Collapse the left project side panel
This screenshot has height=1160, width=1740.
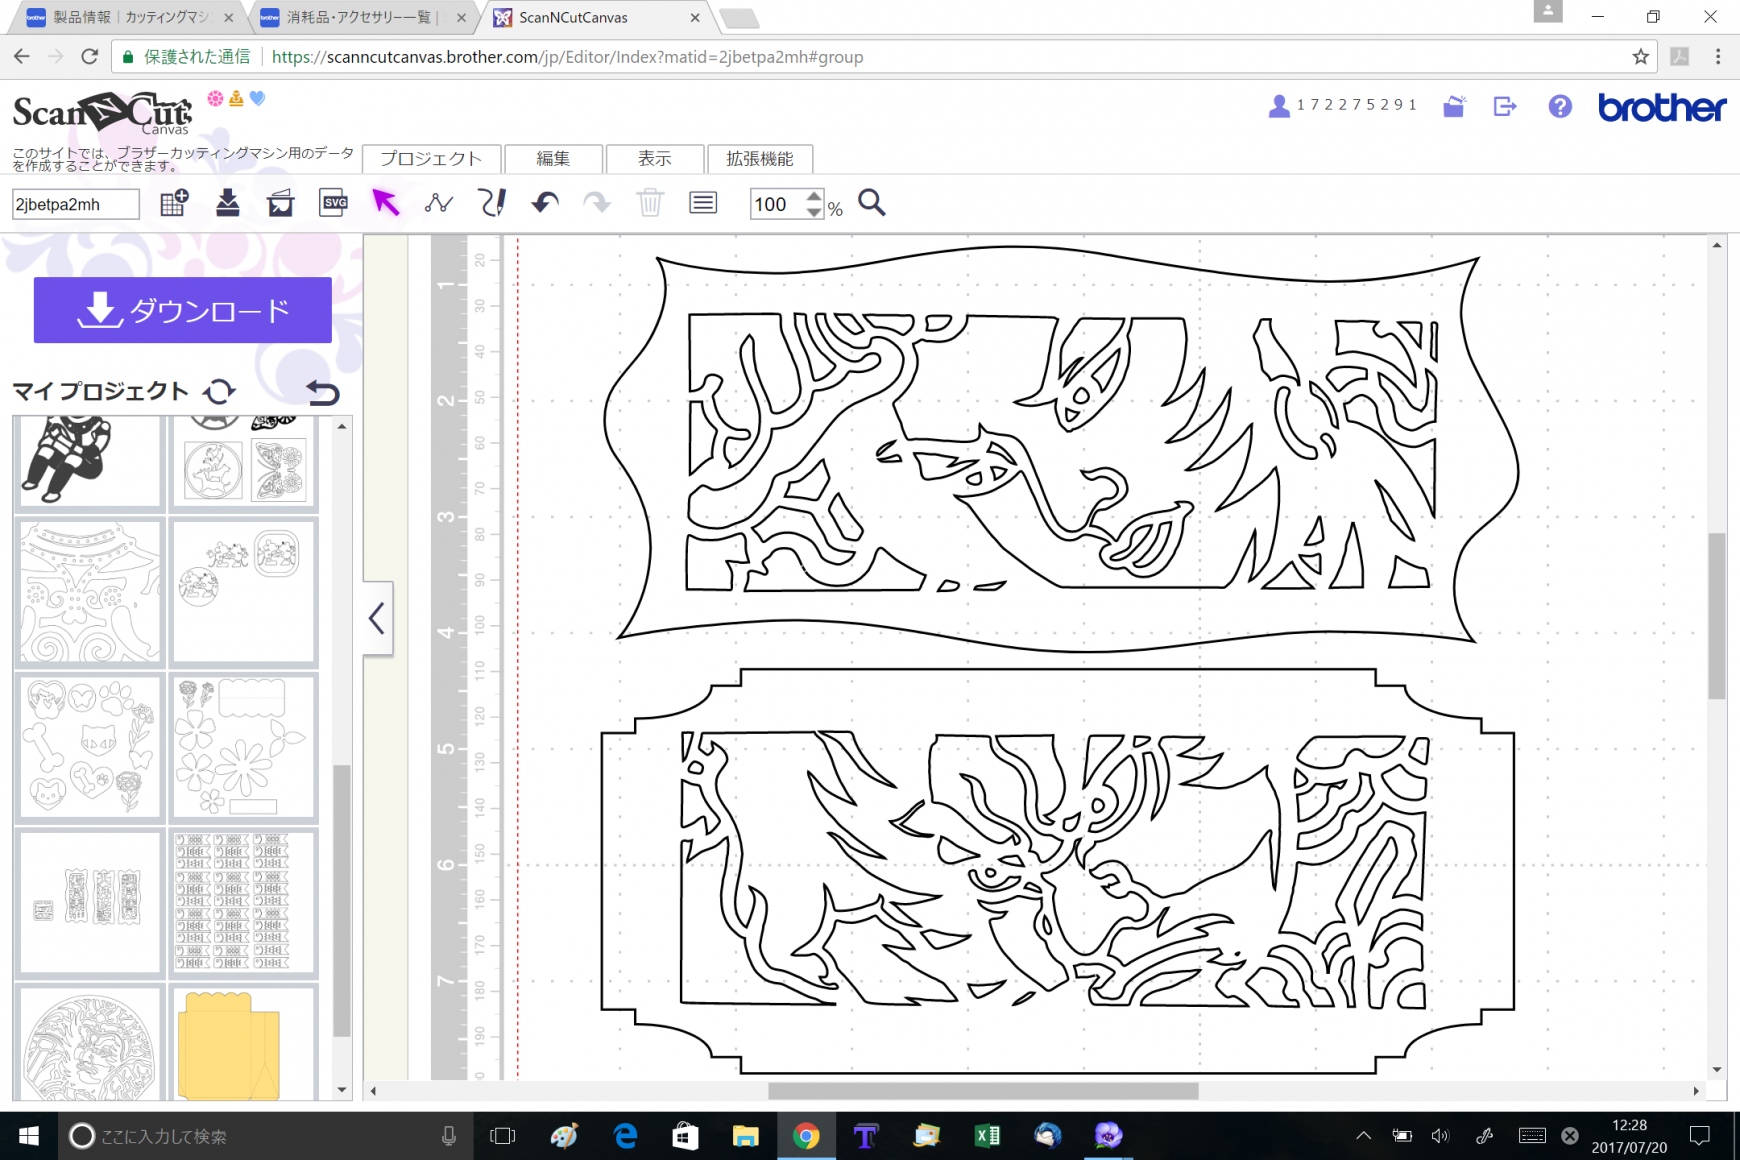377,619
